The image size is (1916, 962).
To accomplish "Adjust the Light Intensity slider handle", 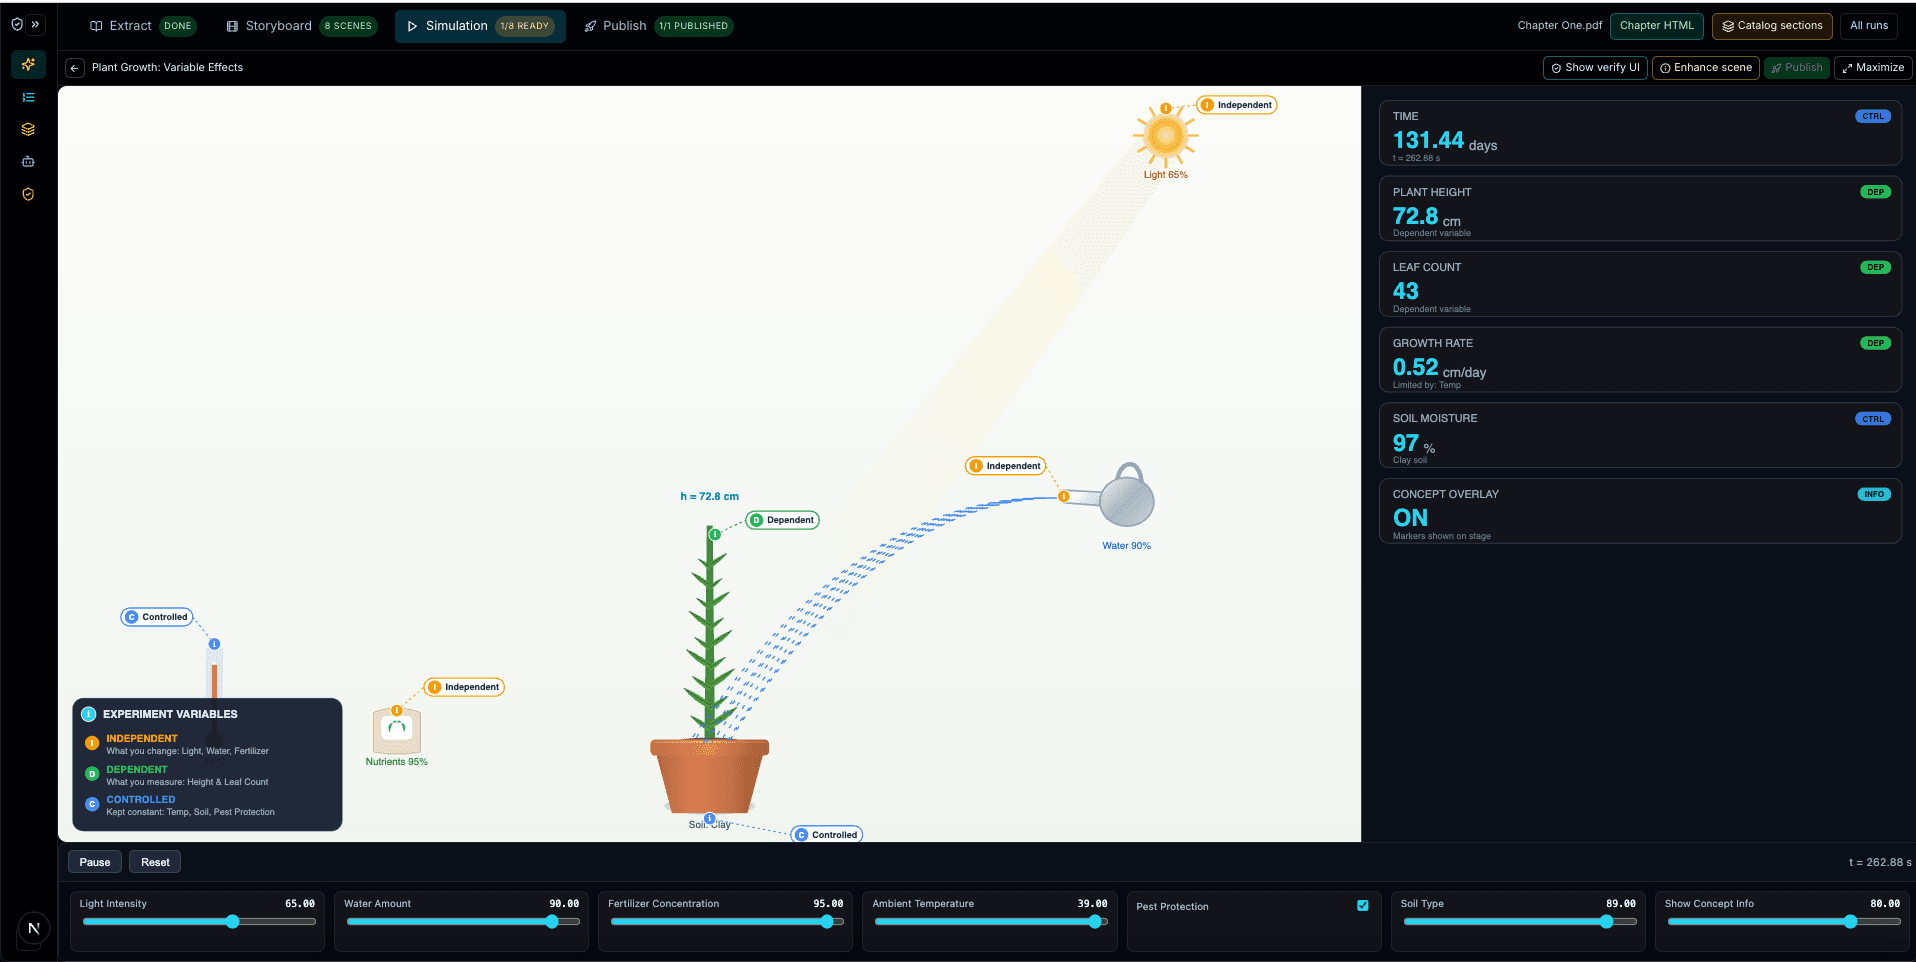I will (x=232, y=922).
